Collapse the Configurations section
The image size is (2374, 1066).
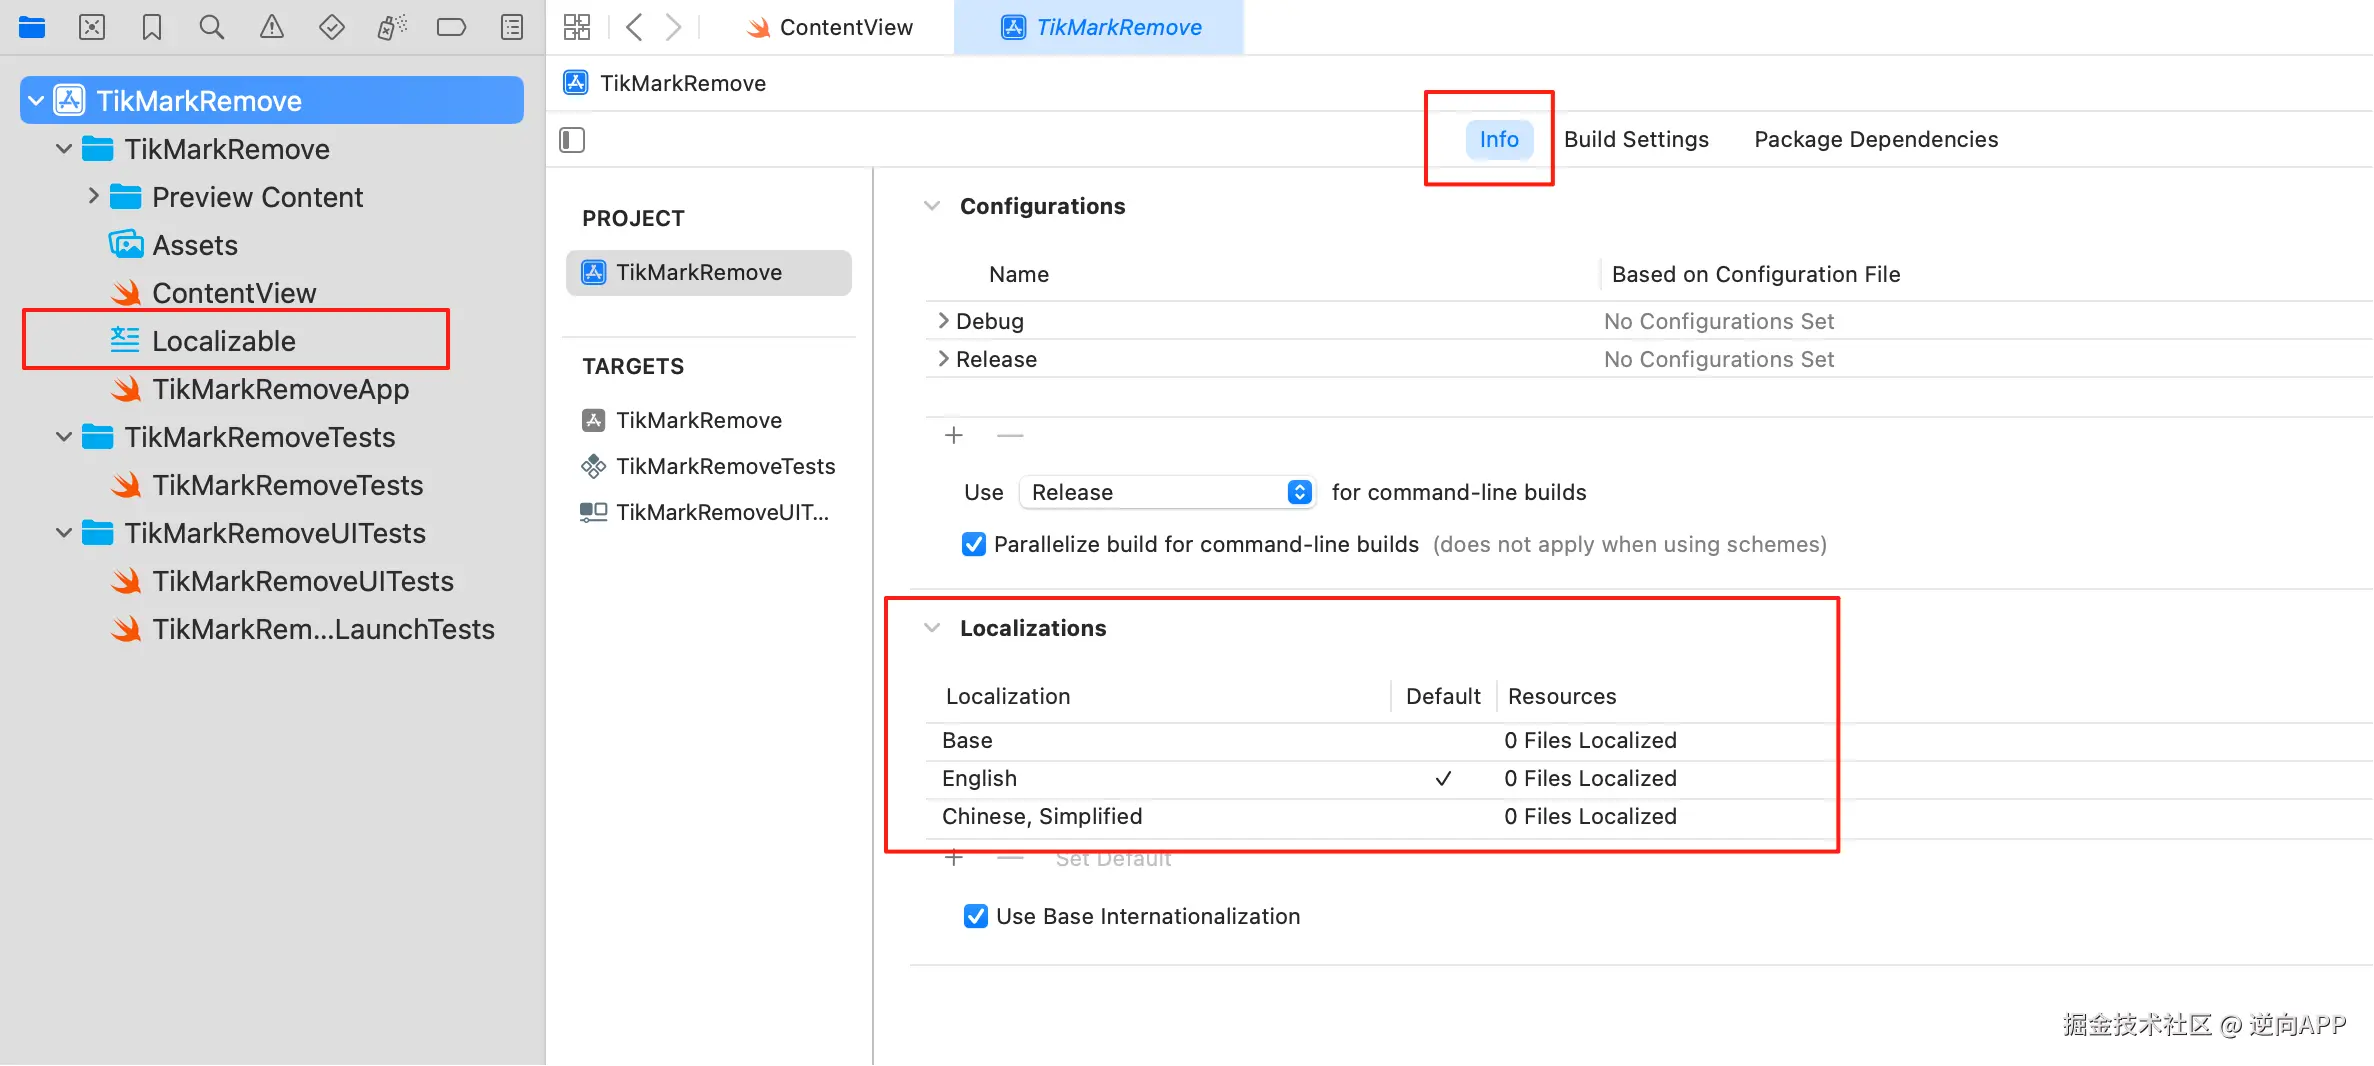[932, 206]
